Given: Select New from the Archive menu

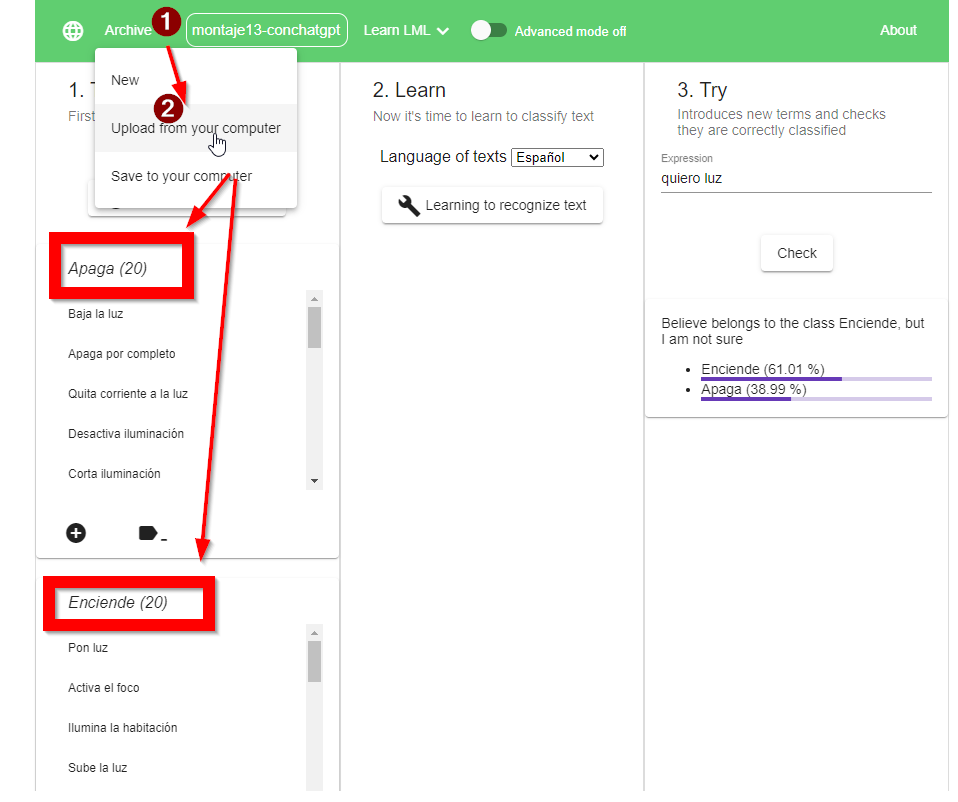Looking at the screenshot, I should (x=125, y=80).
